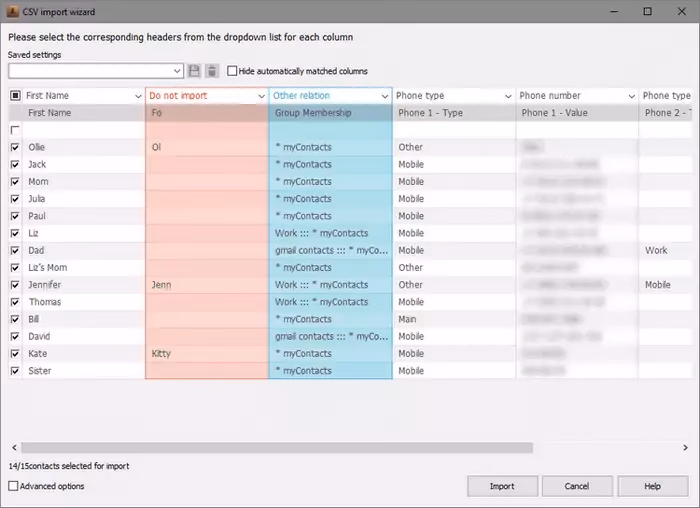Uncheck the checkbox for Jack
This screenshot has height=508, width=700.
tap(15, 164)
